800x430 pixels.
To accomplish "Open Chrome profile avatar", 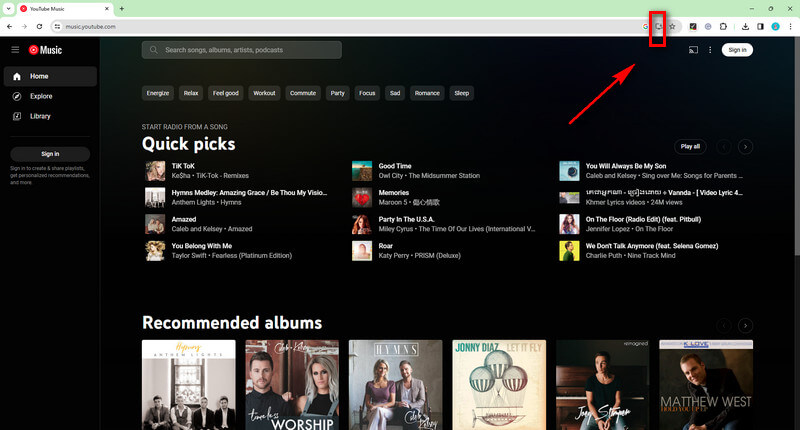I will 776,27.
